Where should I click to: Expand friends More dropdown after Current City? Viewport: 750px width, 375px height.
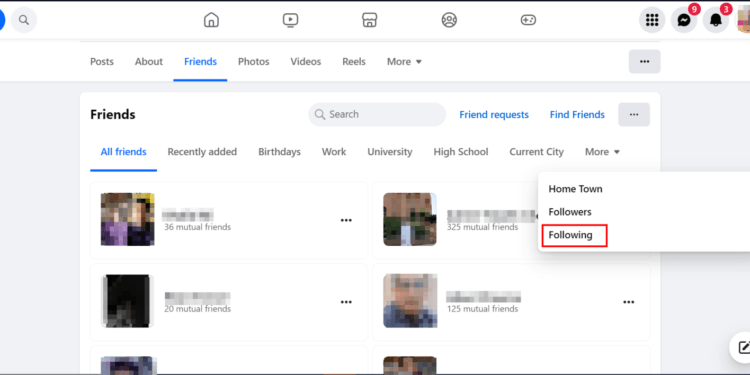(602, 152)
